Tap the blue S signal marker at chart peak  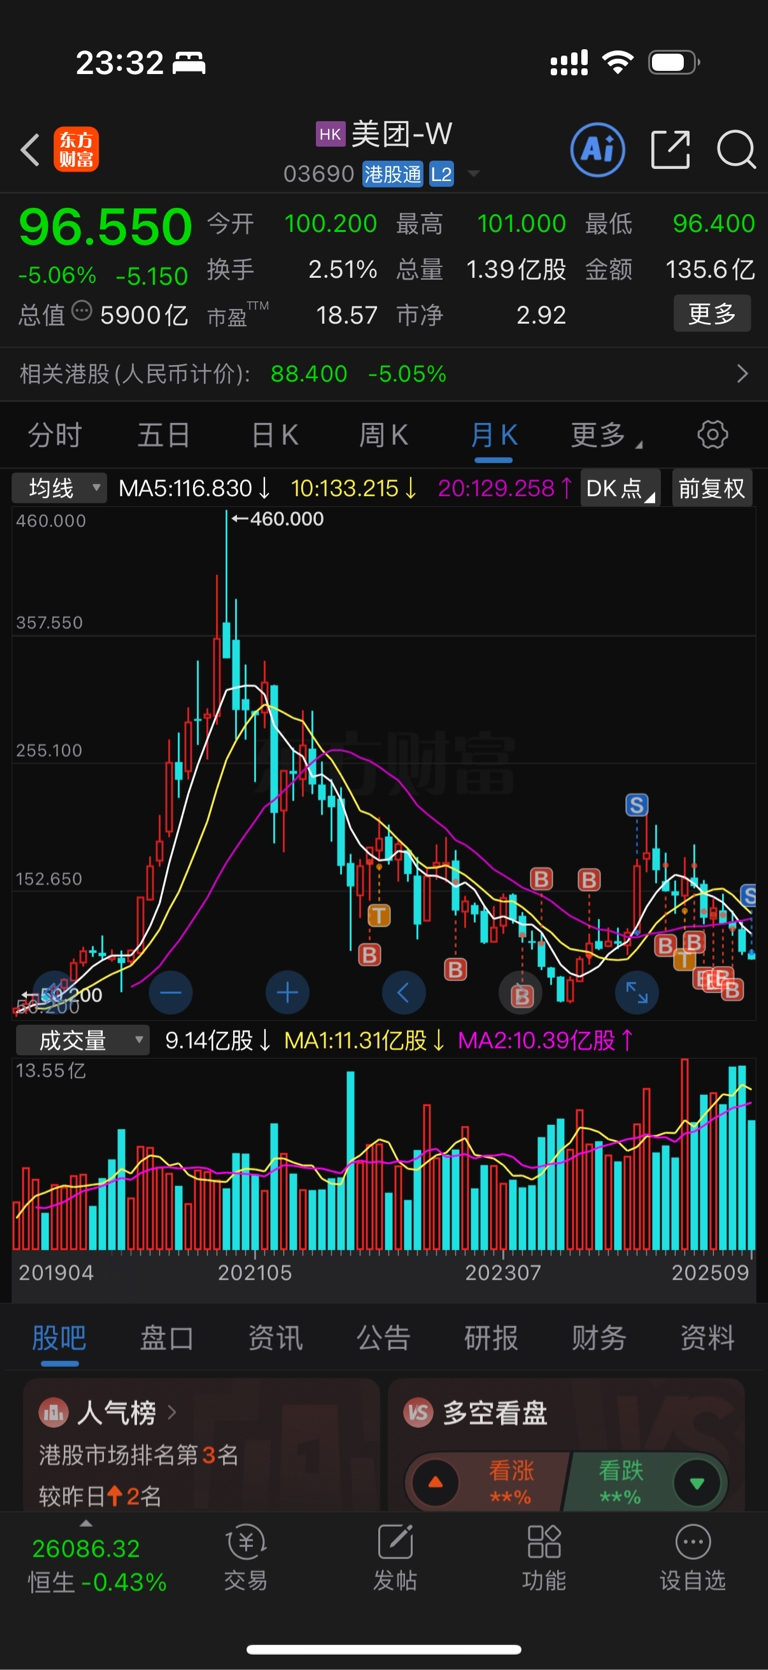click(637, 804)
